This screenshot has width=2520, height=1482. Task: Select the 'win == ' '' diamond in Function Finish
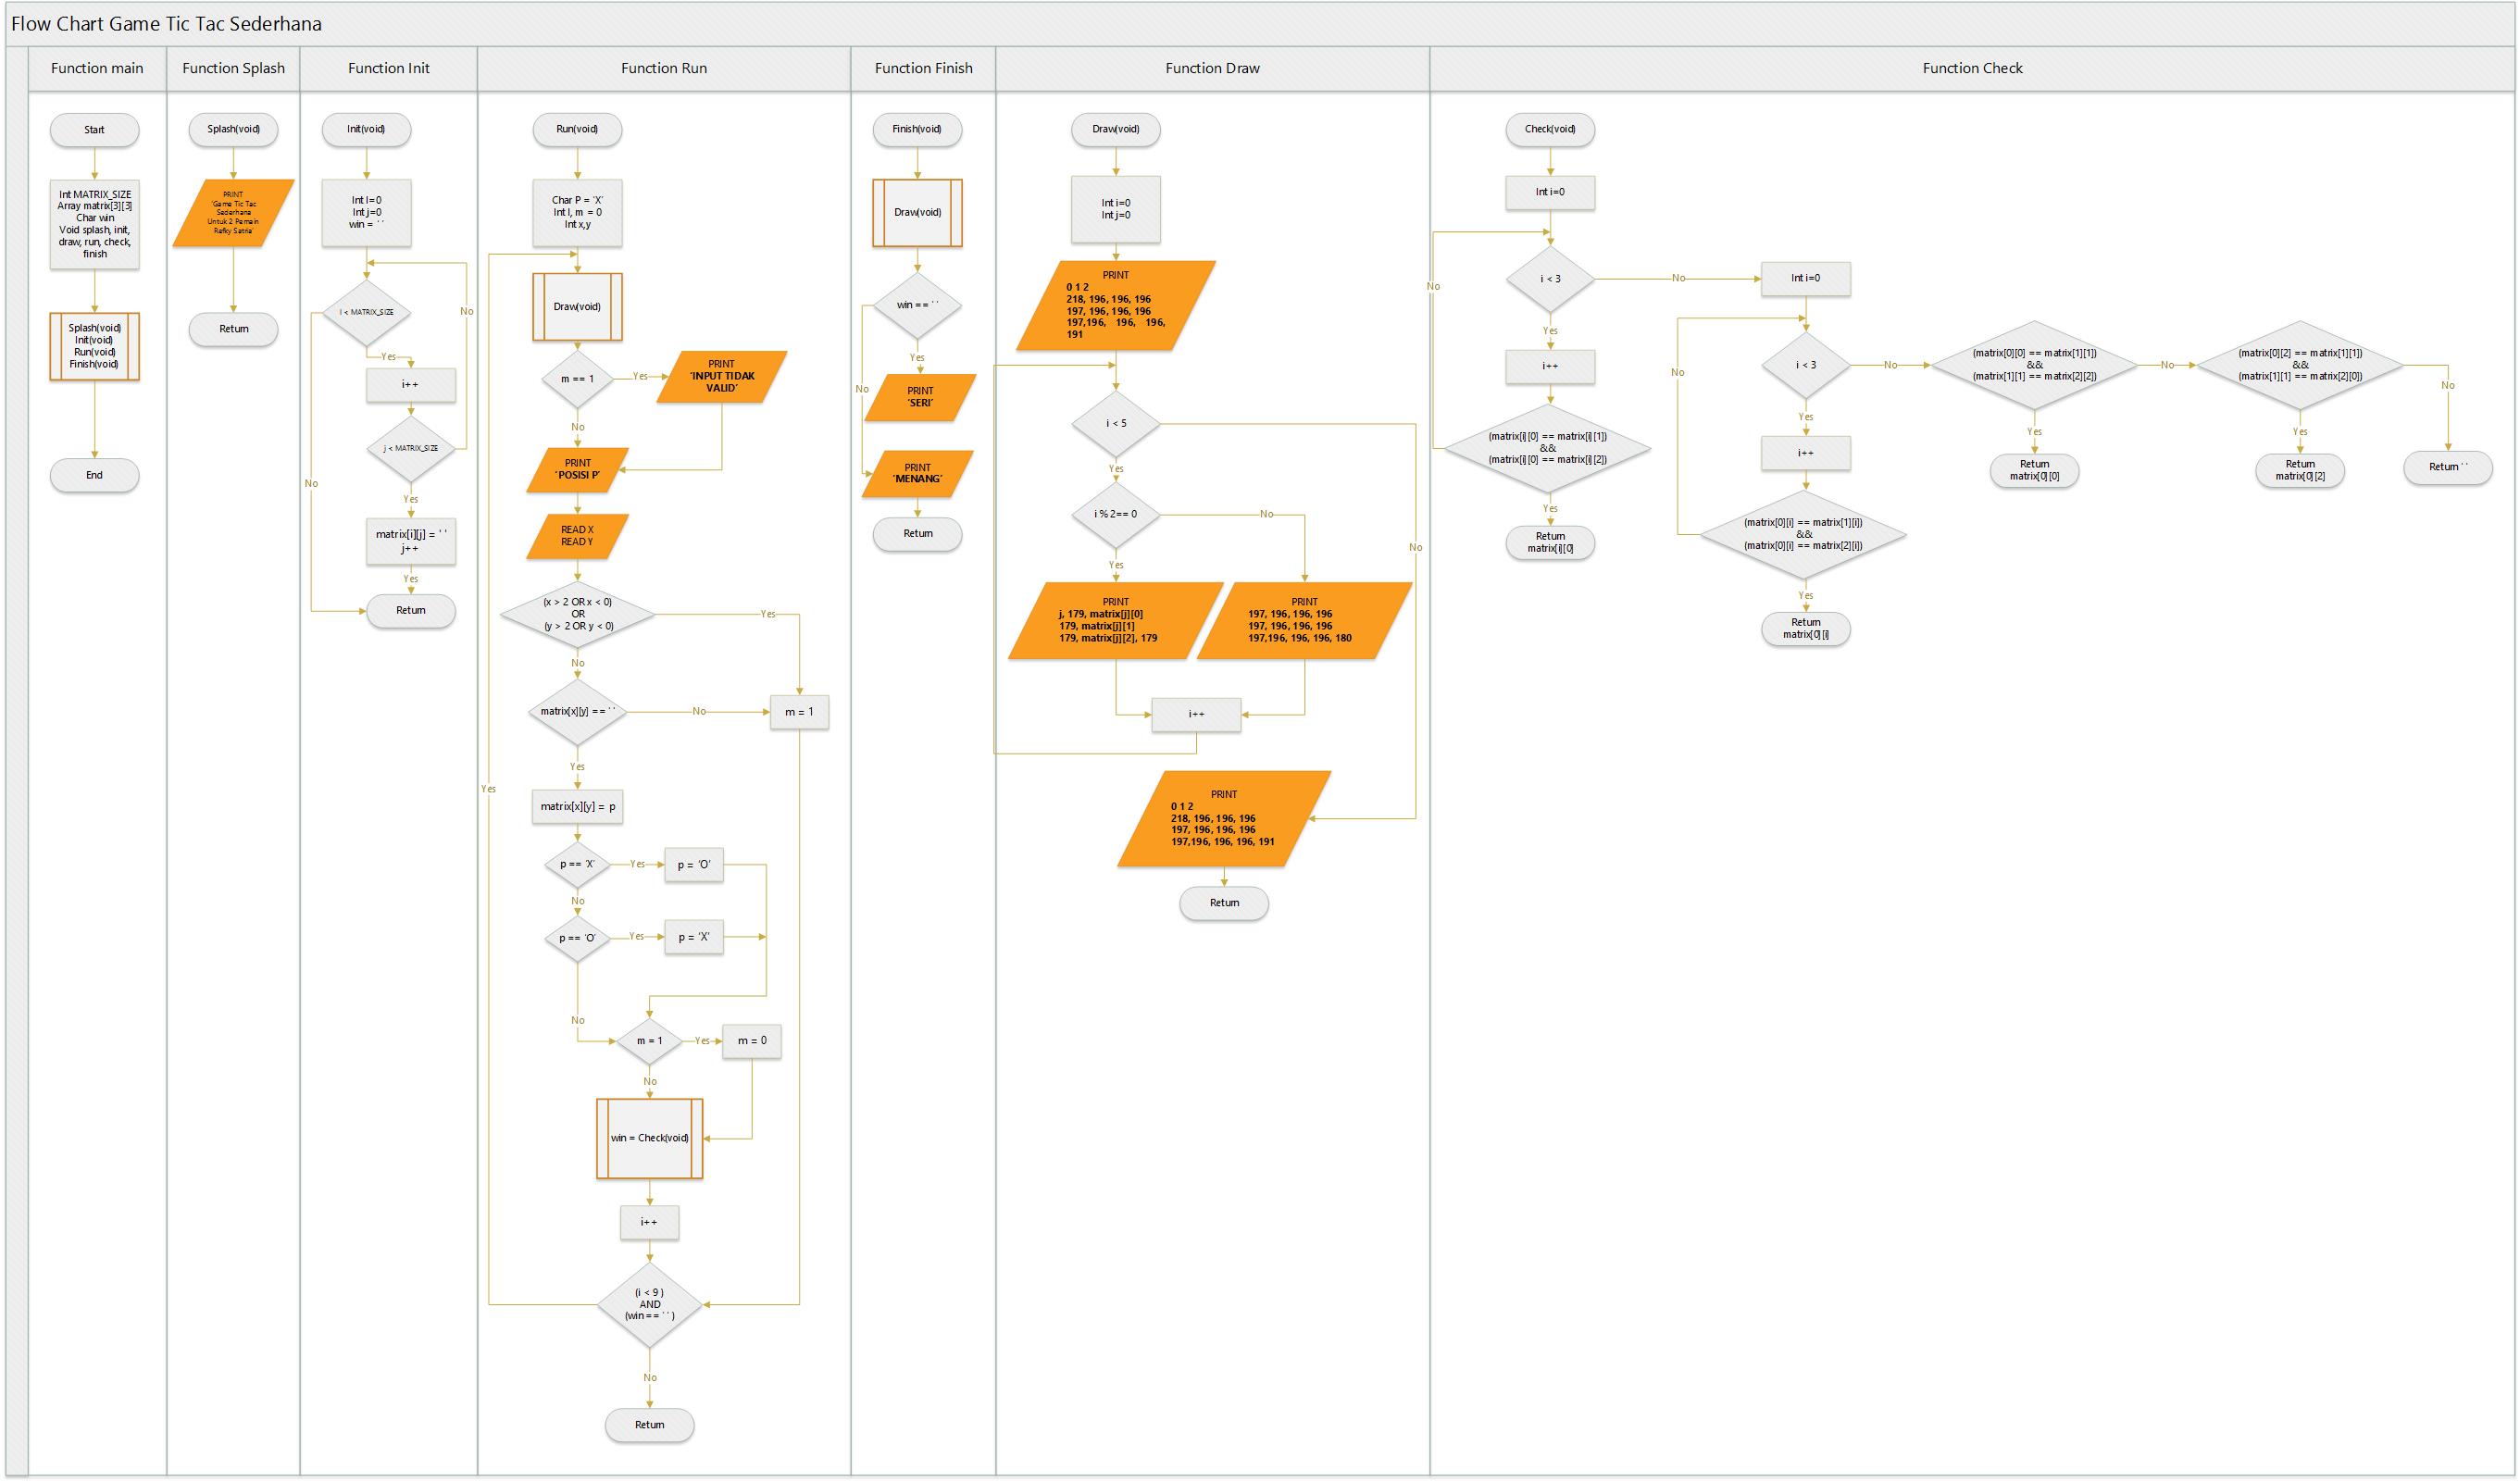coord(917,305)
